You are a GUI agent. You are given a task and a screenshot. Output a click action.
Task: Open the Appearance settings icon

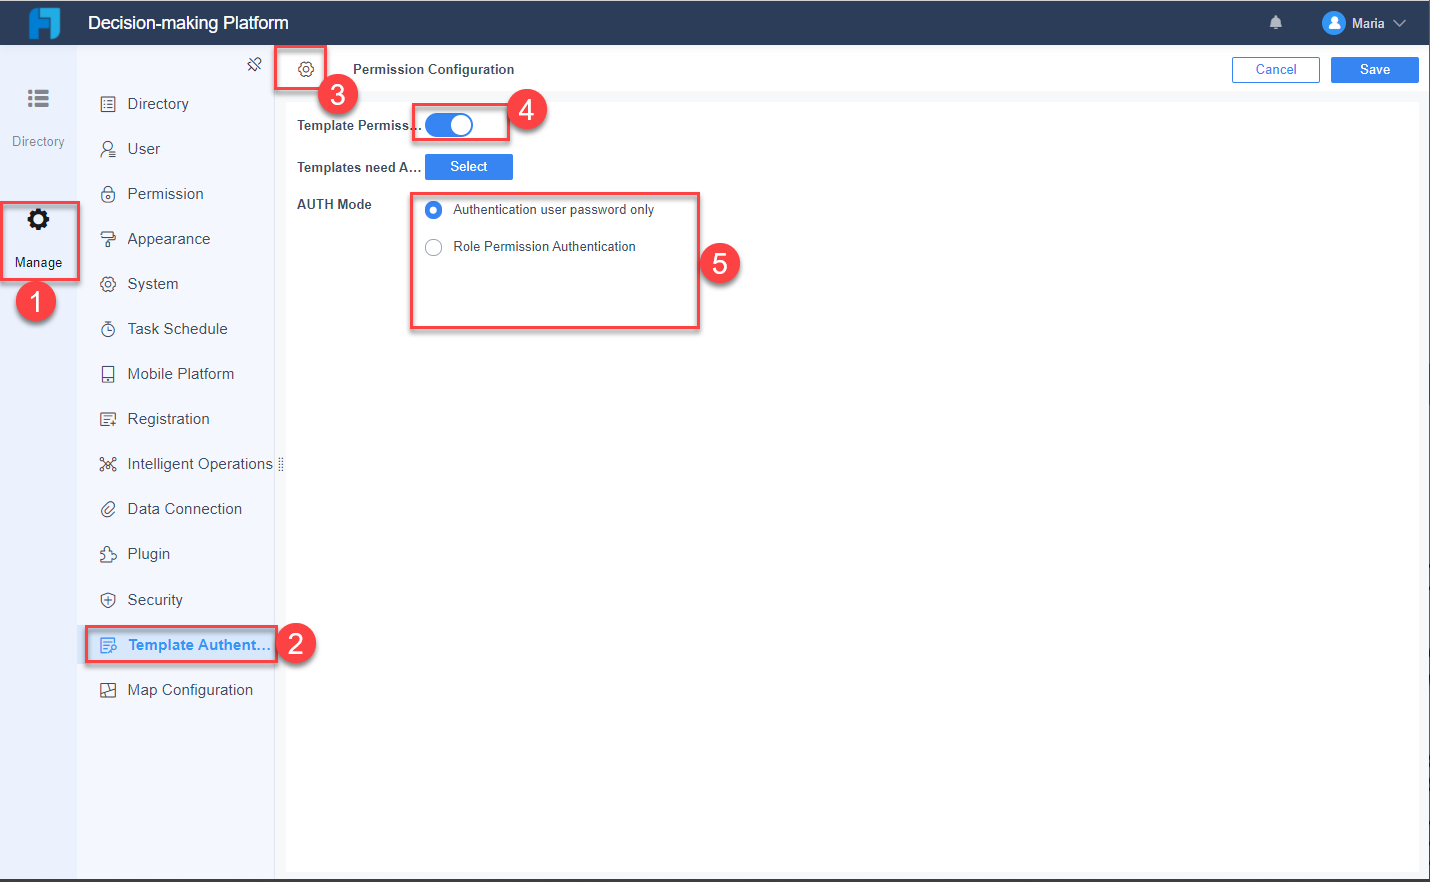[x=168, y=238]
